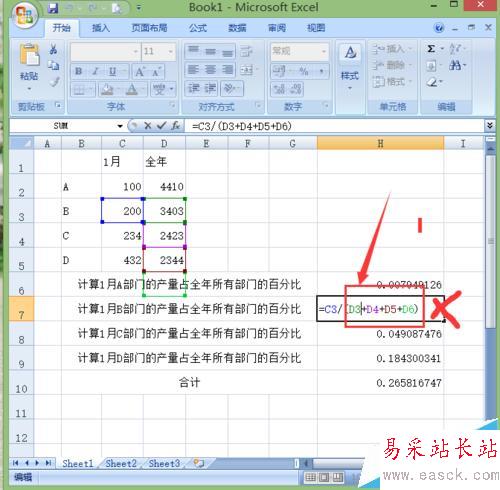Open Find and Select binoculars
The width and height of the screenshot is (500, 490).
point(455,65)
